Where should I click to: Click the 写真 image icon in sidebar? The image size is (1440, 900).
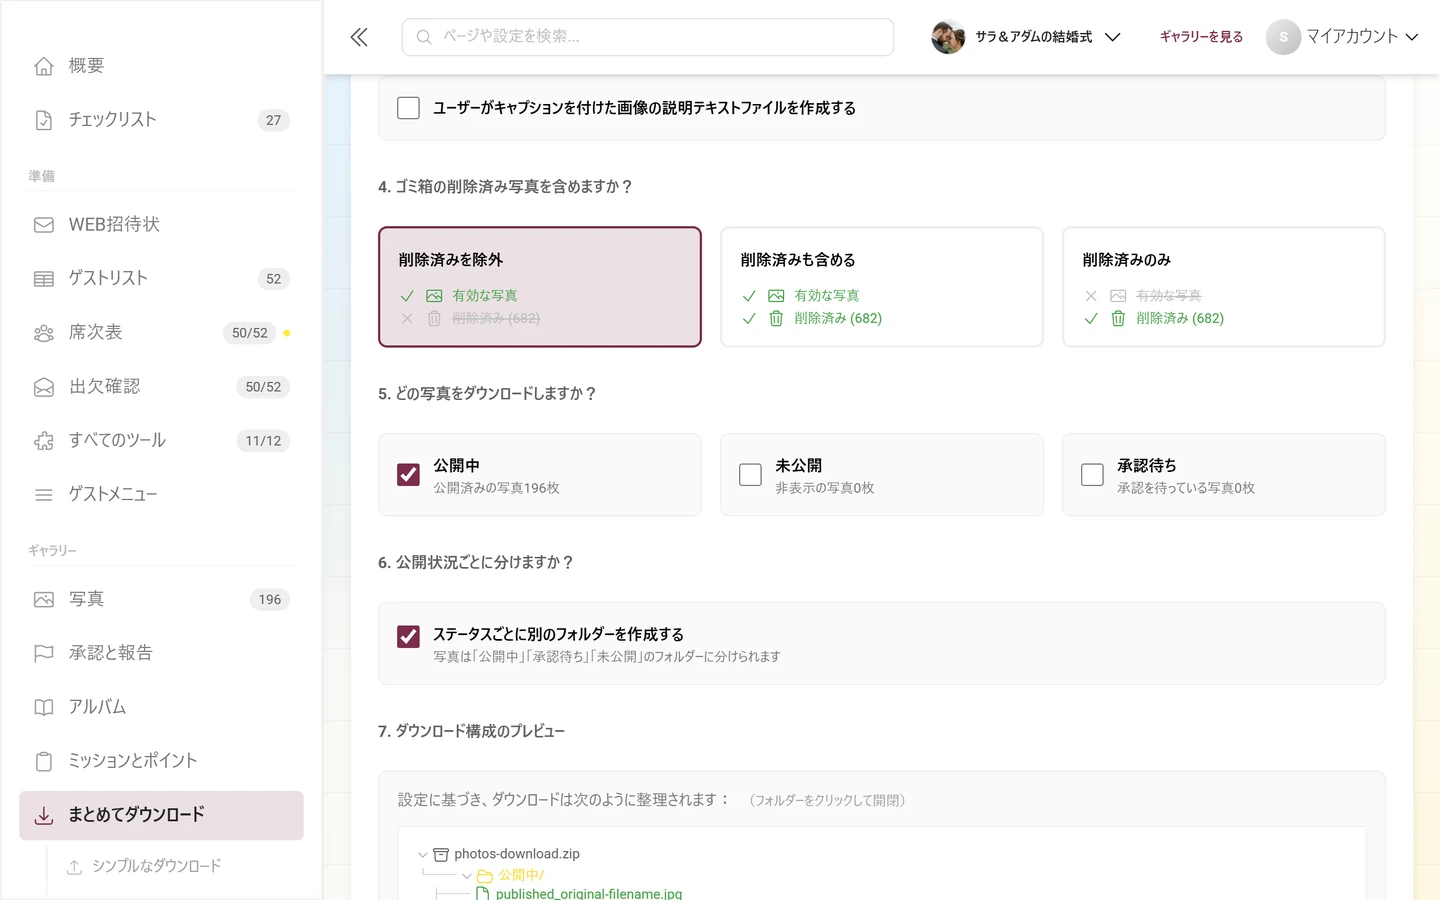pos(44,600)
